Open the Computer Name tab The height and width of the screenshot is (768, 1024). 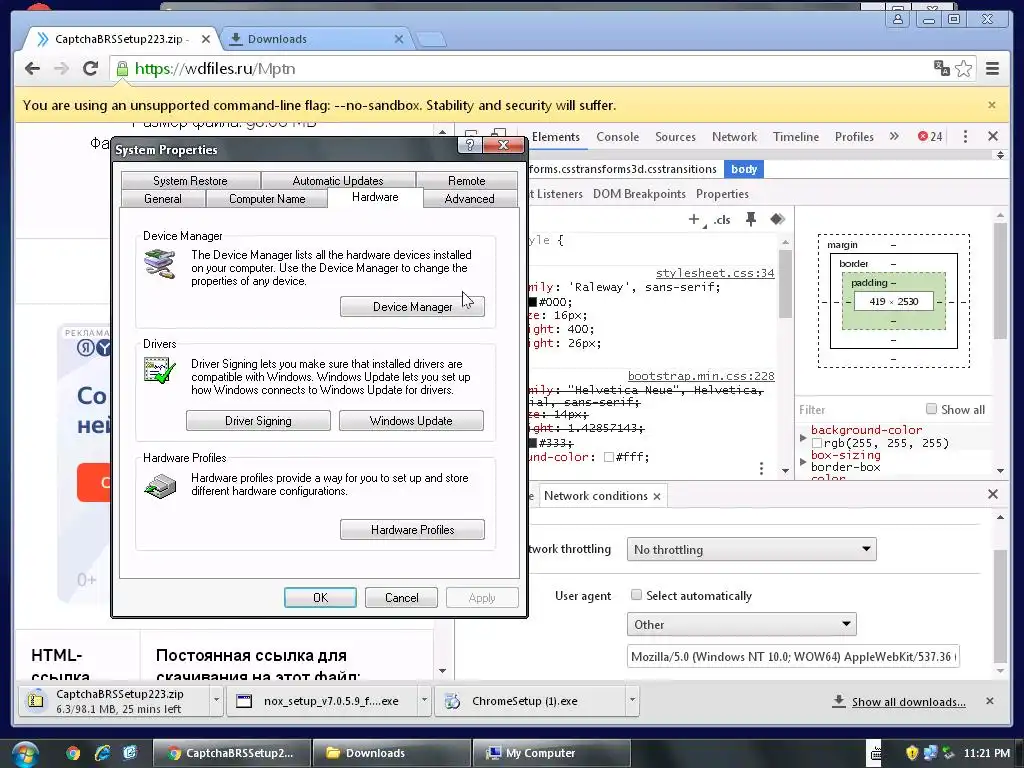(x=266, y=199)
